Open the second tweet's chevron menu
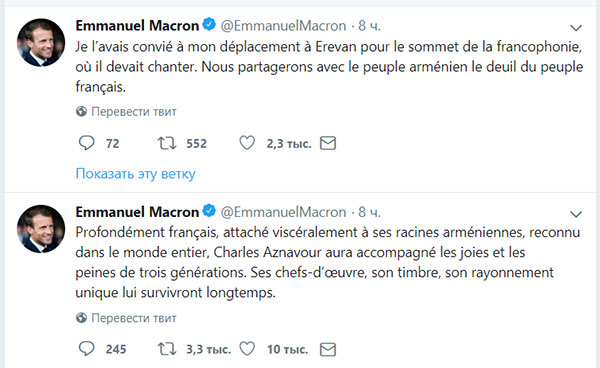 tap(576, 214)
